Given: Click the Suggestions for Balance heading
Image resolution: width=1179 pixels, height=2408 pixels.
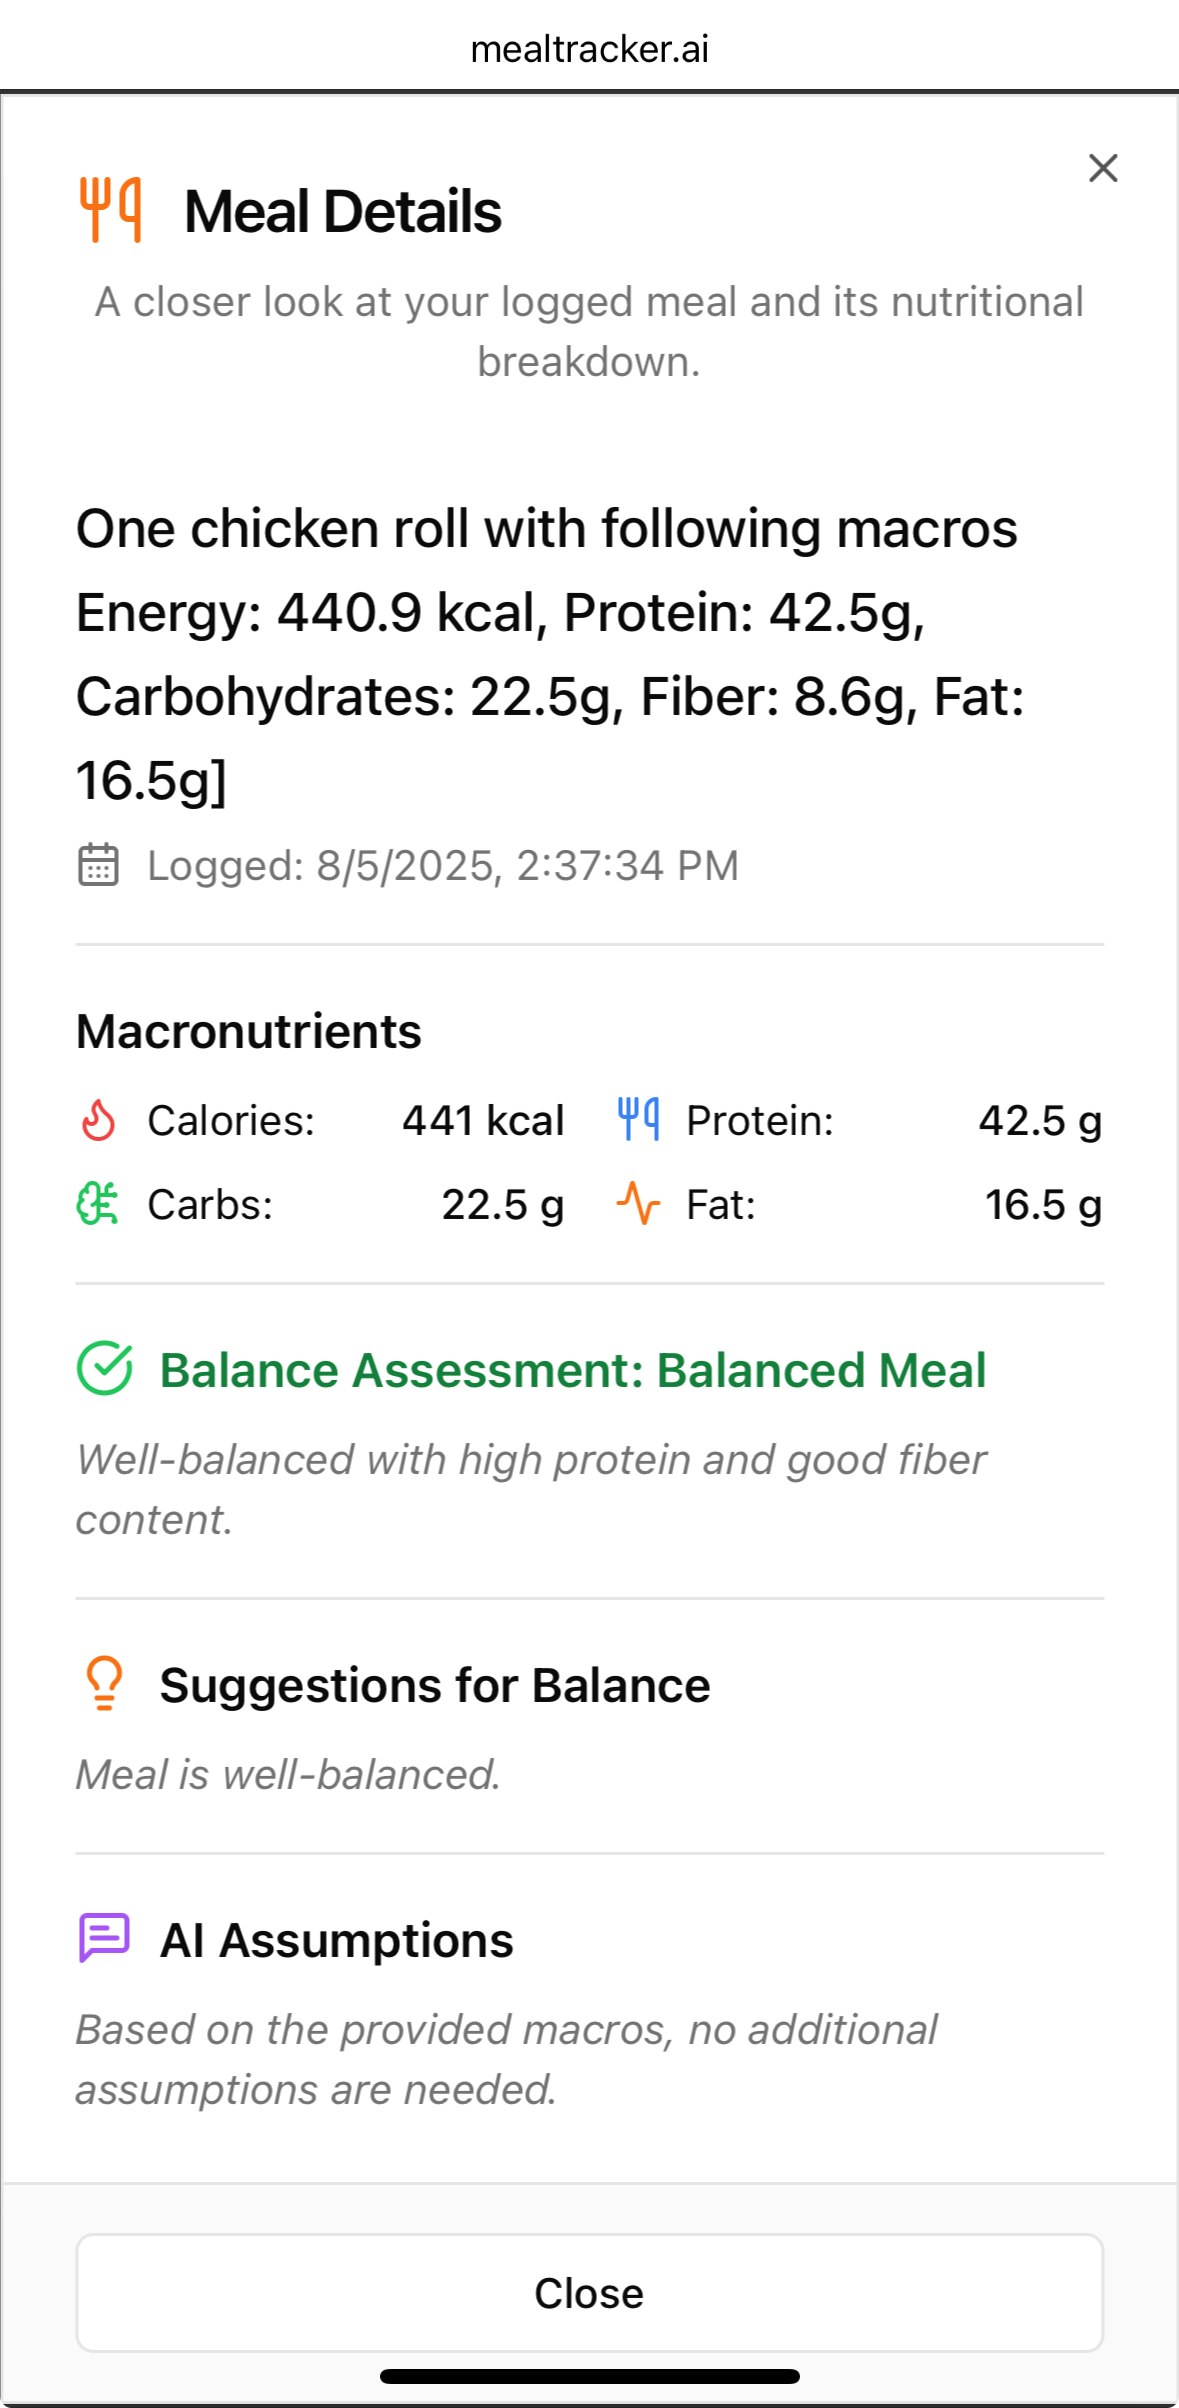Looking at the screenshot, I should (x=435, y=1685).
